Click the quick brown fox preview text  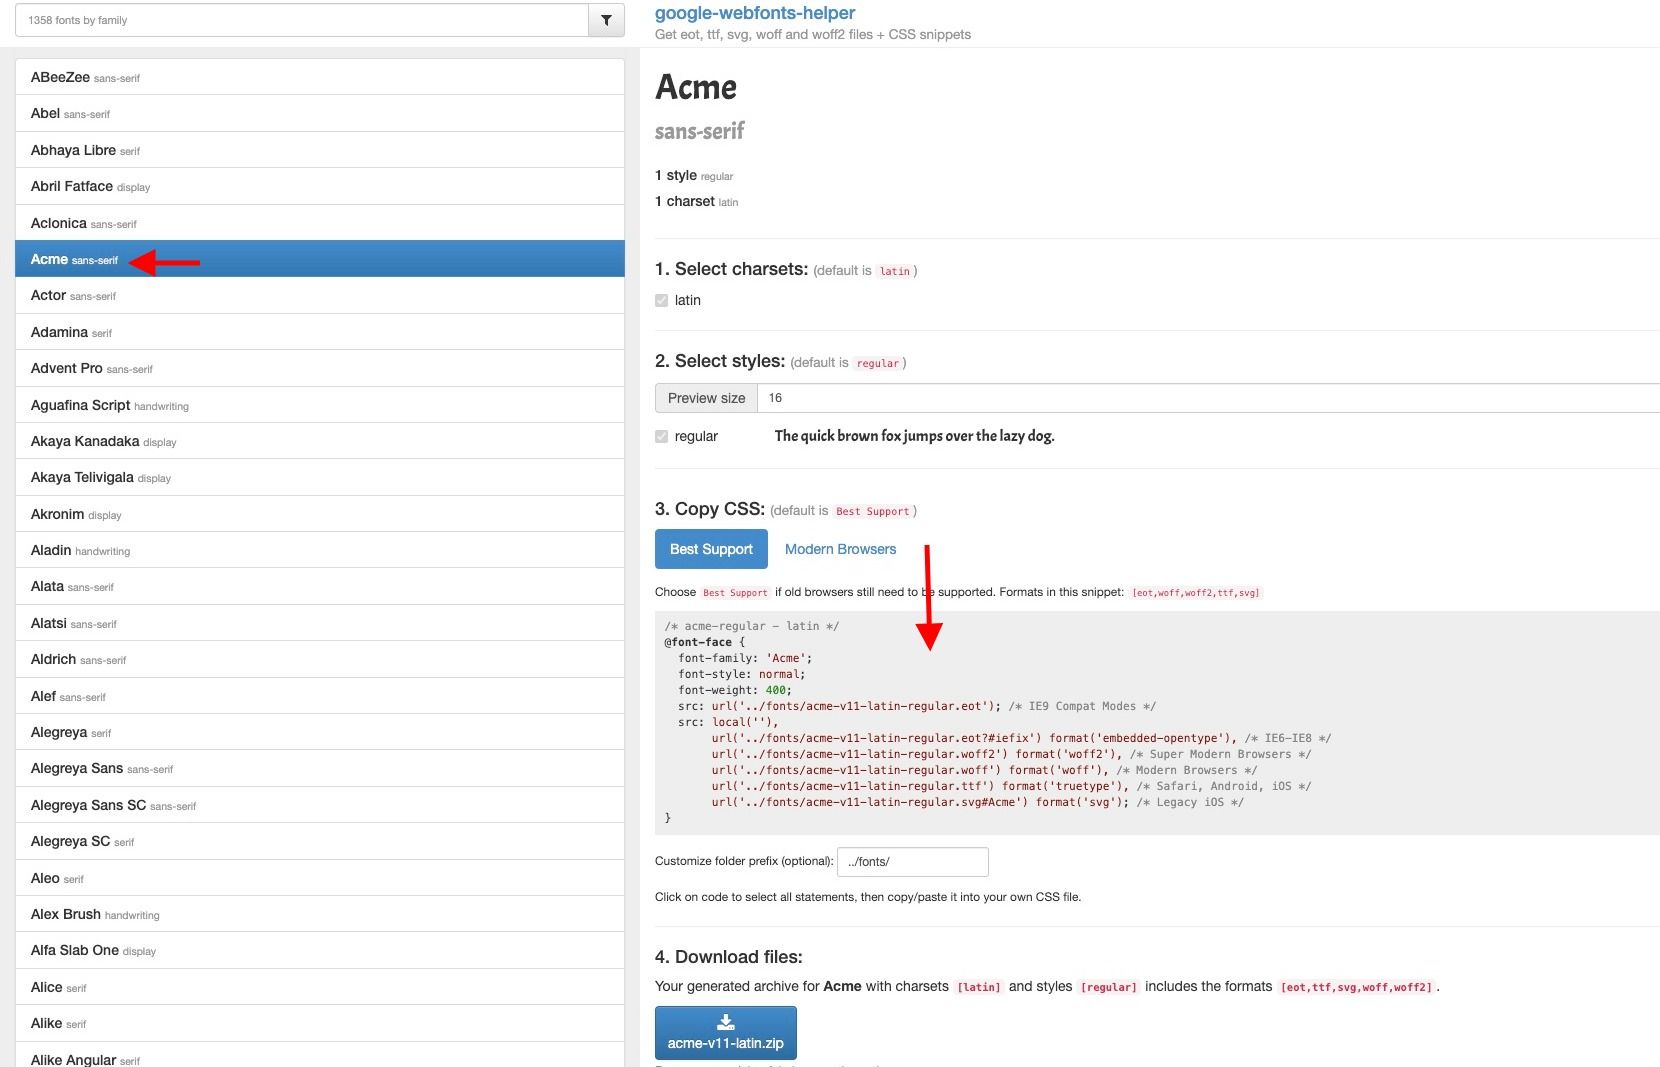[914, 436]
